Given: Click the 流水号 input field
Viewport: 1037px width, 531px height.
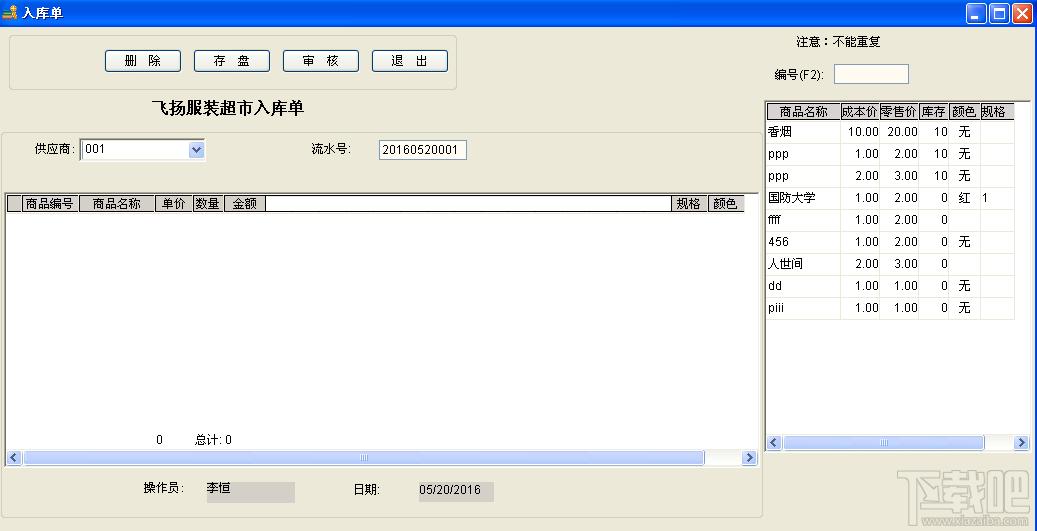Looking at the screenshot, I should coord(423,150).
